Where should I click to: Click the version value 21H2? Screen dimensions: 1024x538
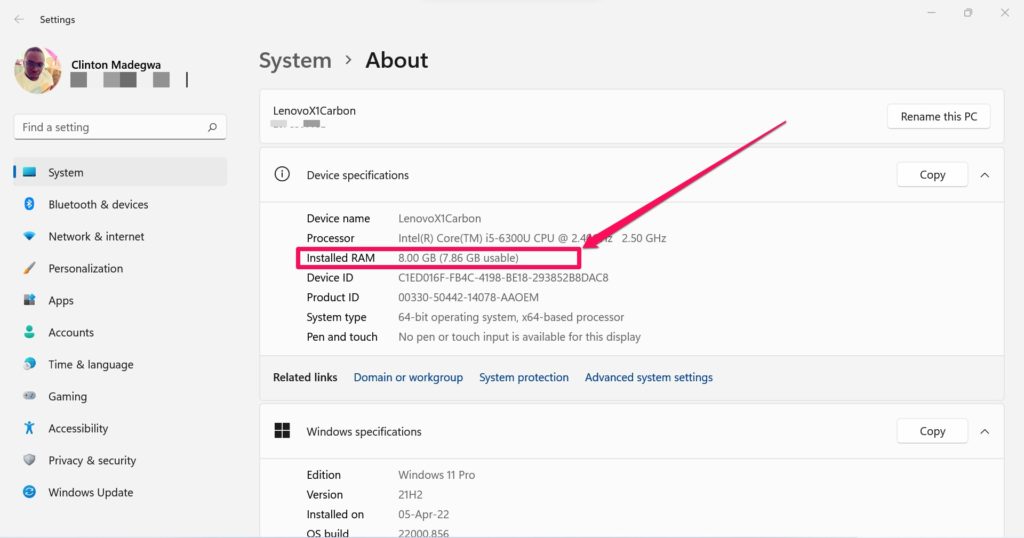410,494
